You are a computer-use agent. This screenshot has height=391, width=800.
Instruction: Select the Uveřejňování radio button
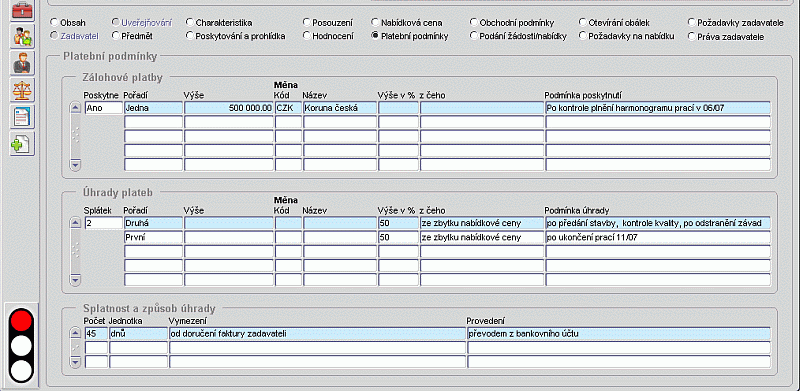[x=115, y=23]
